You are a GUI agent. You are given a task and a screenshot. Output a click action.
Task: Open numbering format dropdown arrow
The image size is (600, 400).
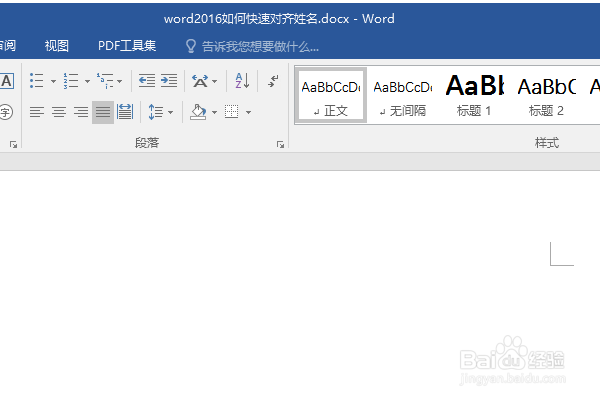(x=87, y=81)
